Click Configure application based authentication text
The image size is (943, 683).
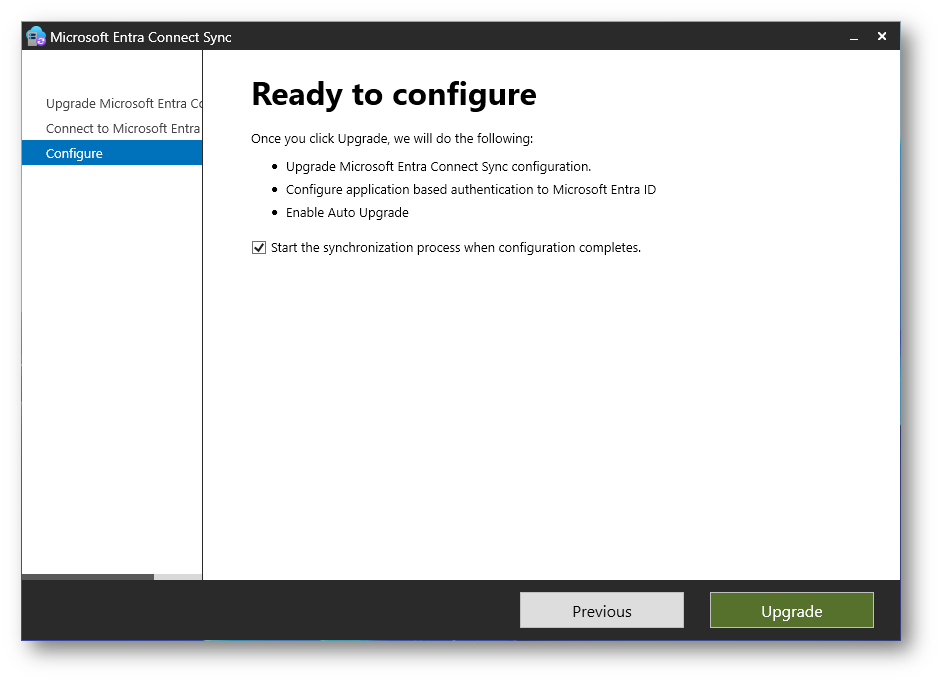tap(471, 190)
